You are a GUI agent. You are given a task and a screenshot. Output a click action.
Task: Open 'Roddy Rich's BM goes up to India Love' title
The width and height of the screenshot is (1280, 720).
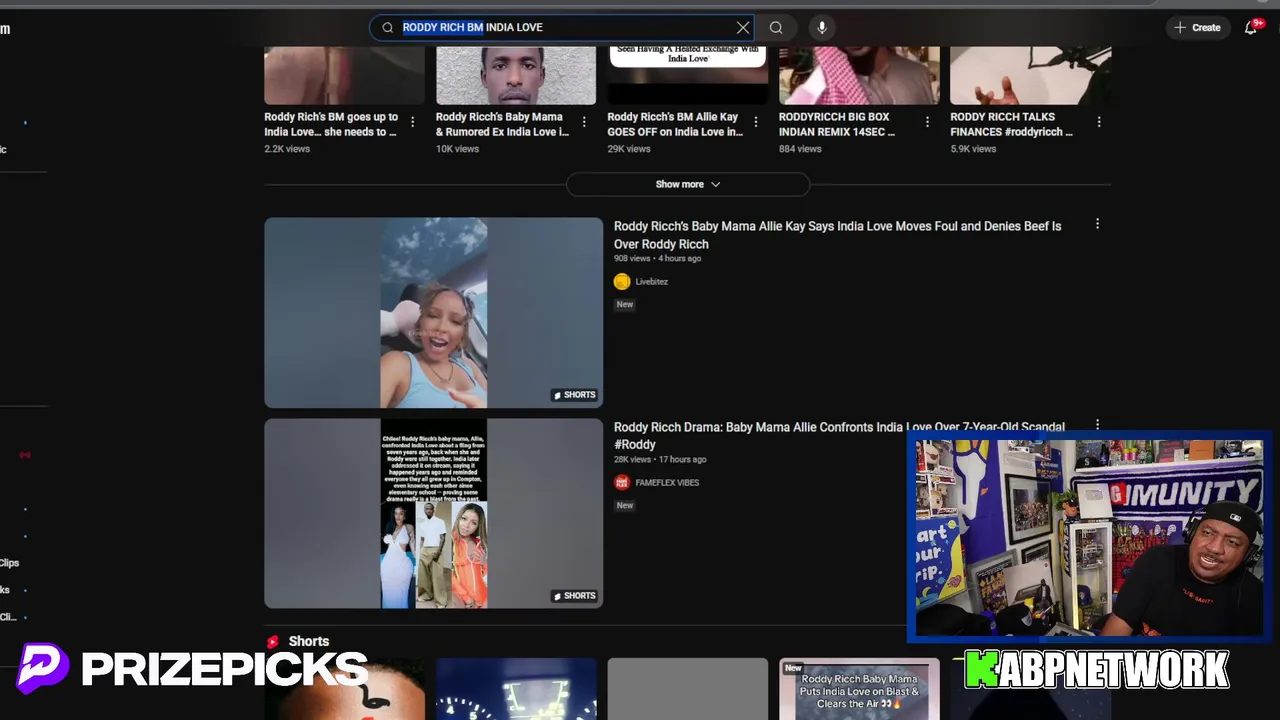click(331, 124)
